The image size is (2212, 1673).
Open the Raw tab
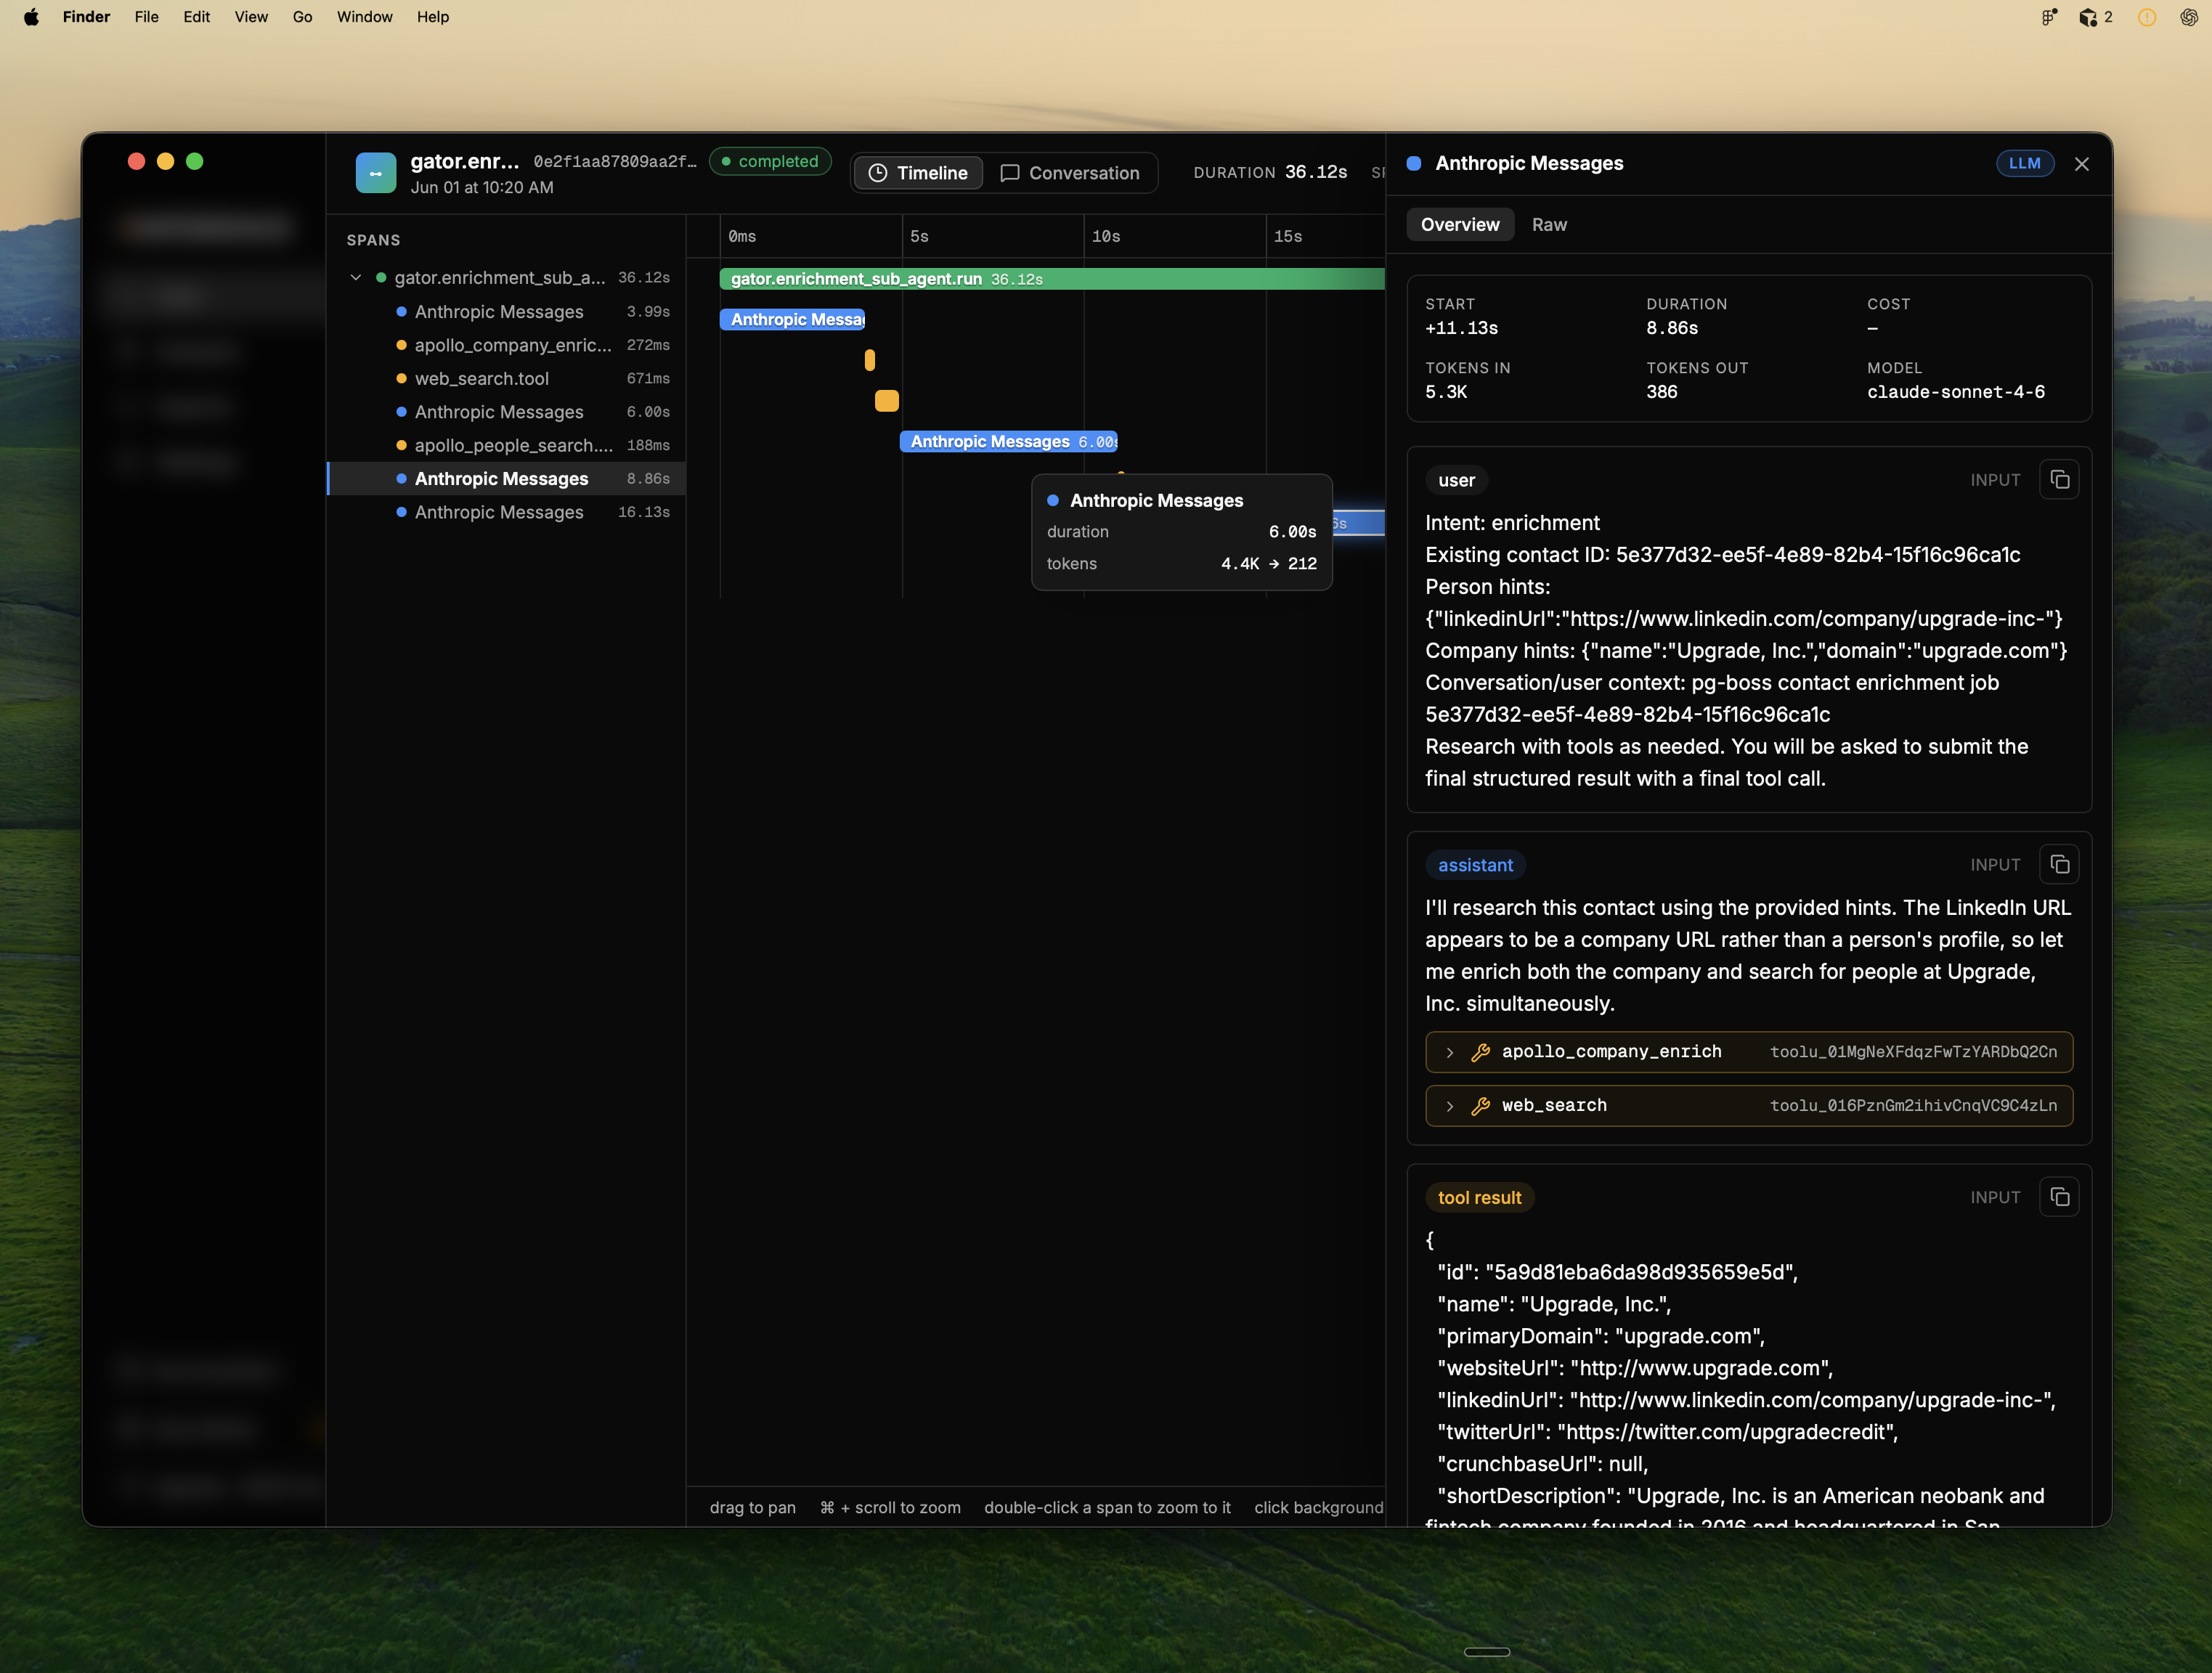click(x=1549, y=225)
